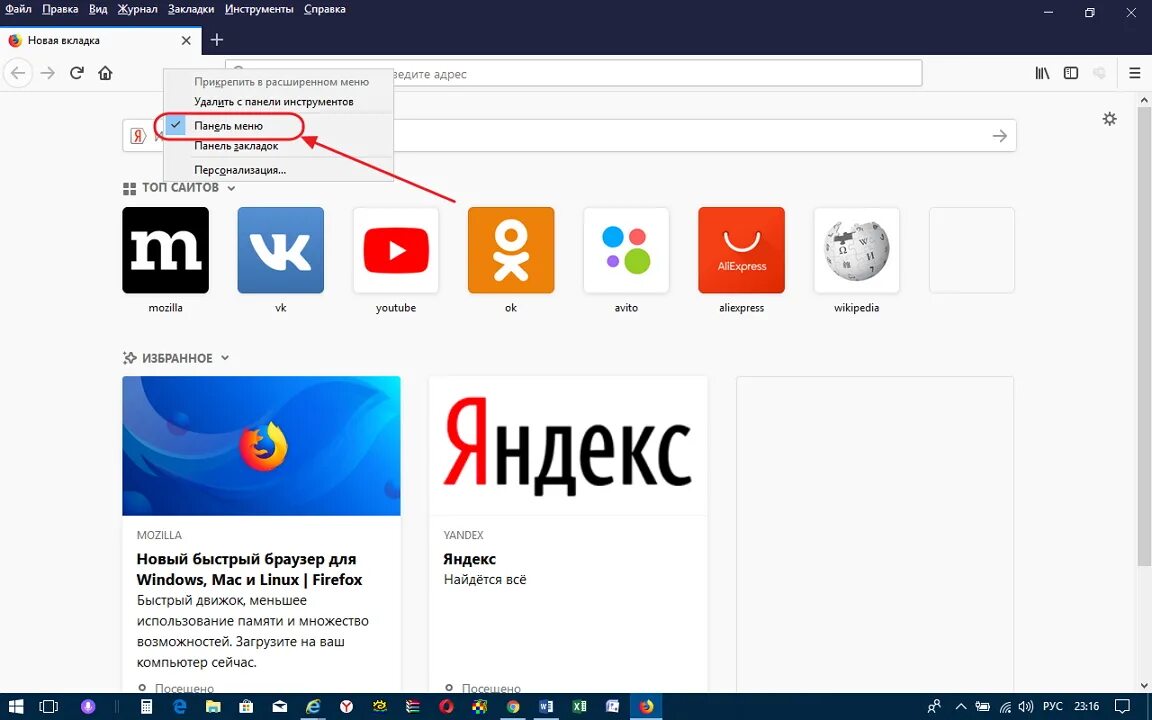Collapse the ТОП САЙТОВ section chevron
This screenshot has height=720, width=1152.
231,188
